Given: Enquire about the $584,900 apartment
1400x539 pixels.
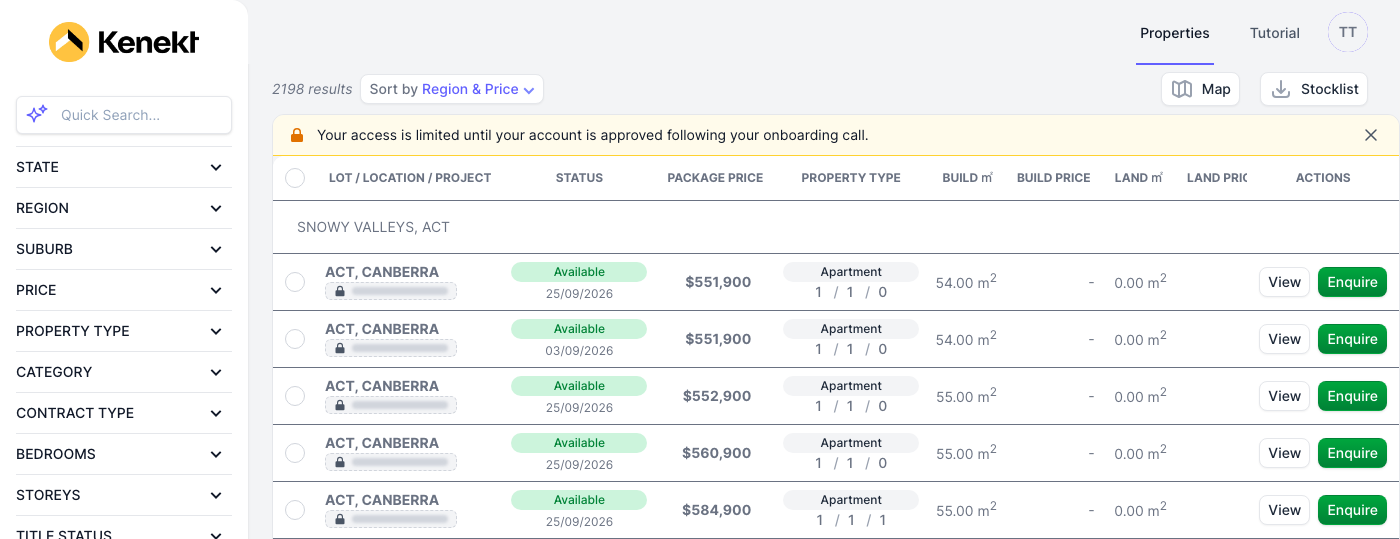Looking at the screenshot, I should click(x=1352, y=510).
